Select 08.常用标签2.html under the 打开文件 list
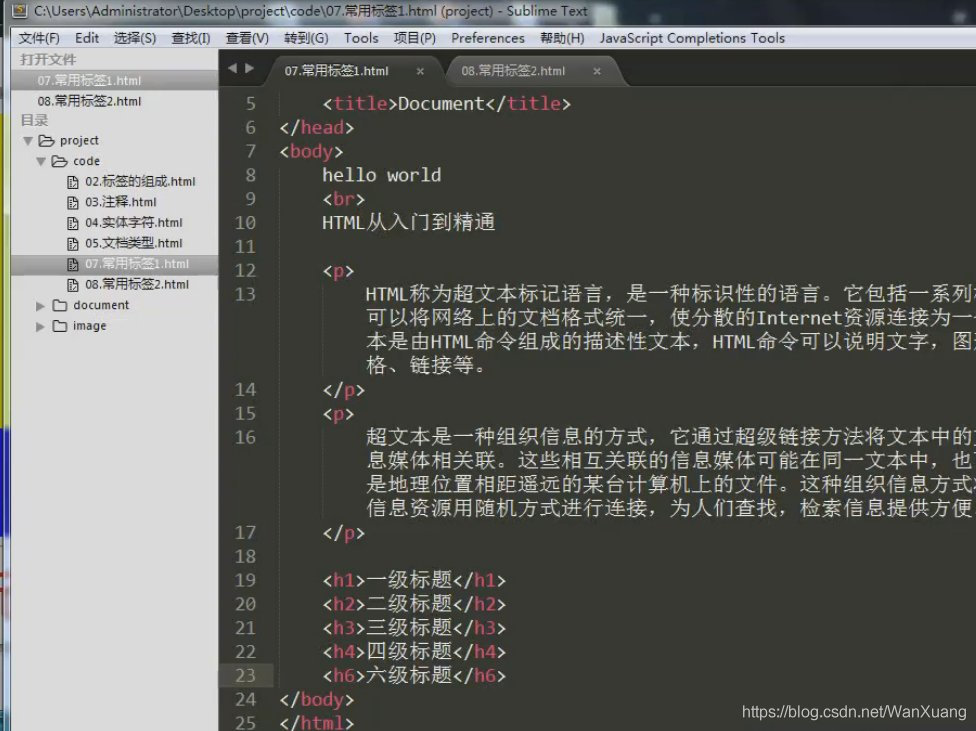Image resolution: width=976 pixels, height=731 pixels. point(89,101)
